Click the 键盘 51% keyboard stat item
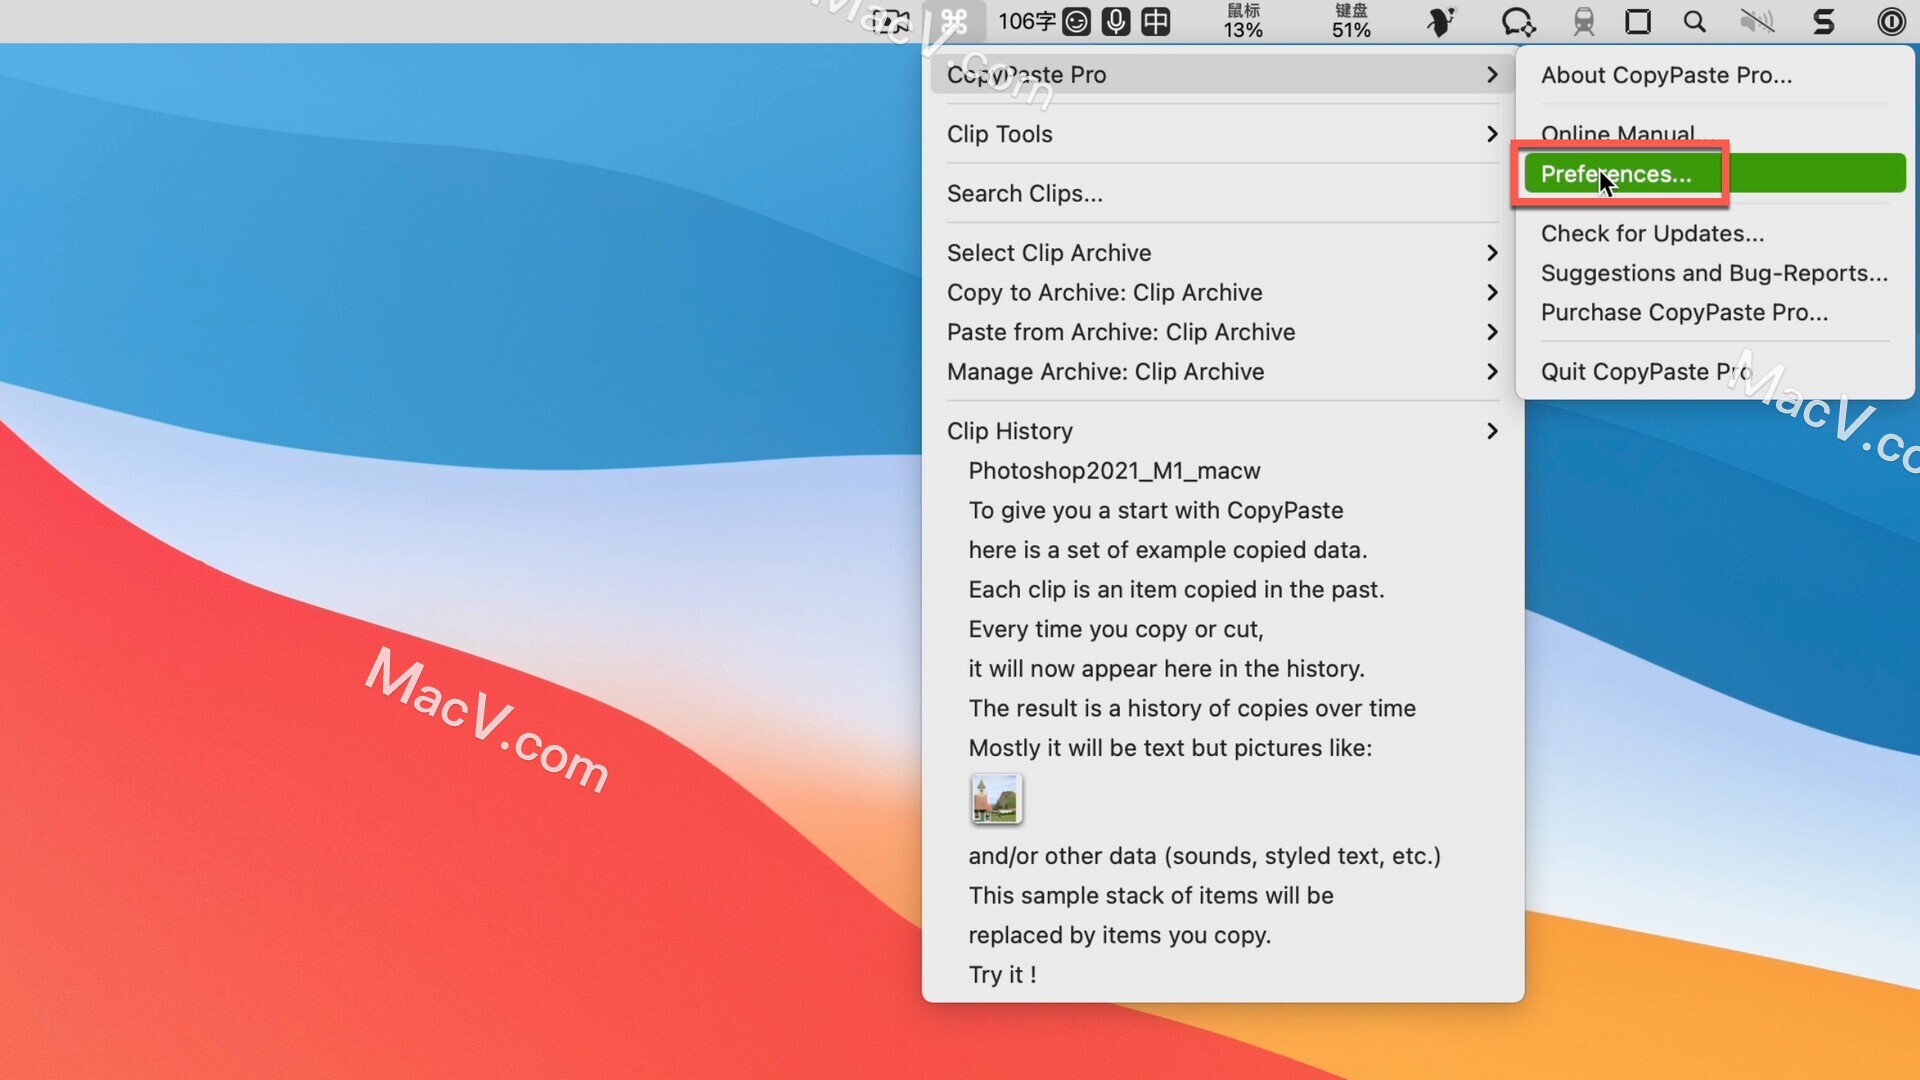 [1351, 21]
